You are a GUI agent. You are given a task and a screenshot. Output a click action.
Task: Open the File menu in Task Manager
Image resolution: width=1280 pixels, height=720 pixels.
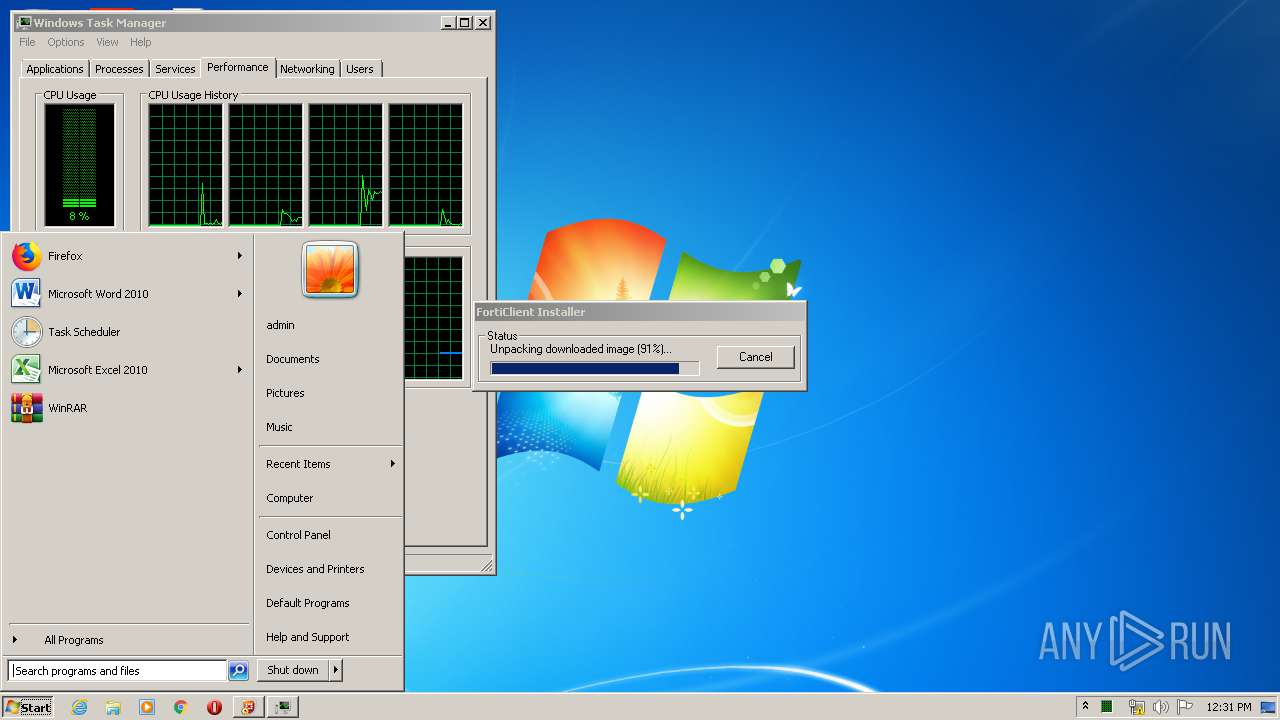(x=27, y=42)
